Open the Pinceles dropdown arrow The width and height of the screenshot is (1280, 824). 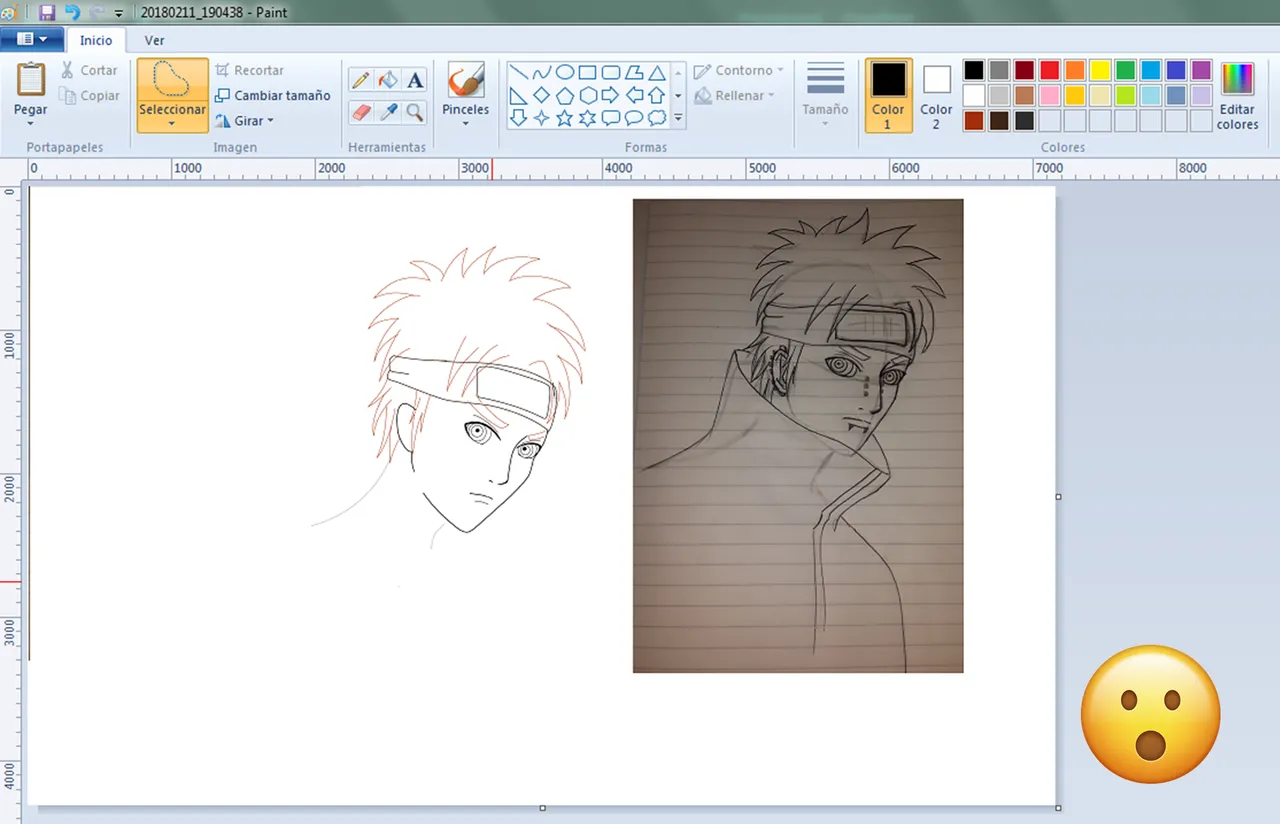point(466,124)
